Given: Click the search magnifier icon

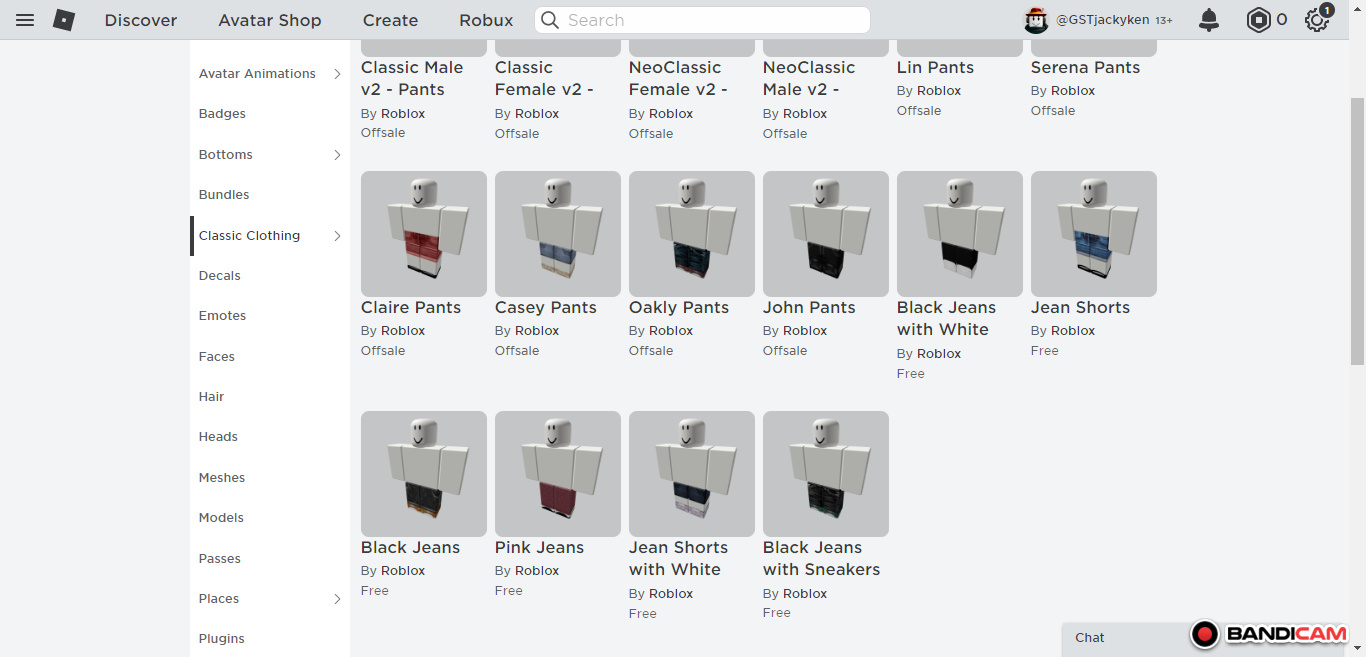Looking at the screenshot, I should click(x=549, y=20).
